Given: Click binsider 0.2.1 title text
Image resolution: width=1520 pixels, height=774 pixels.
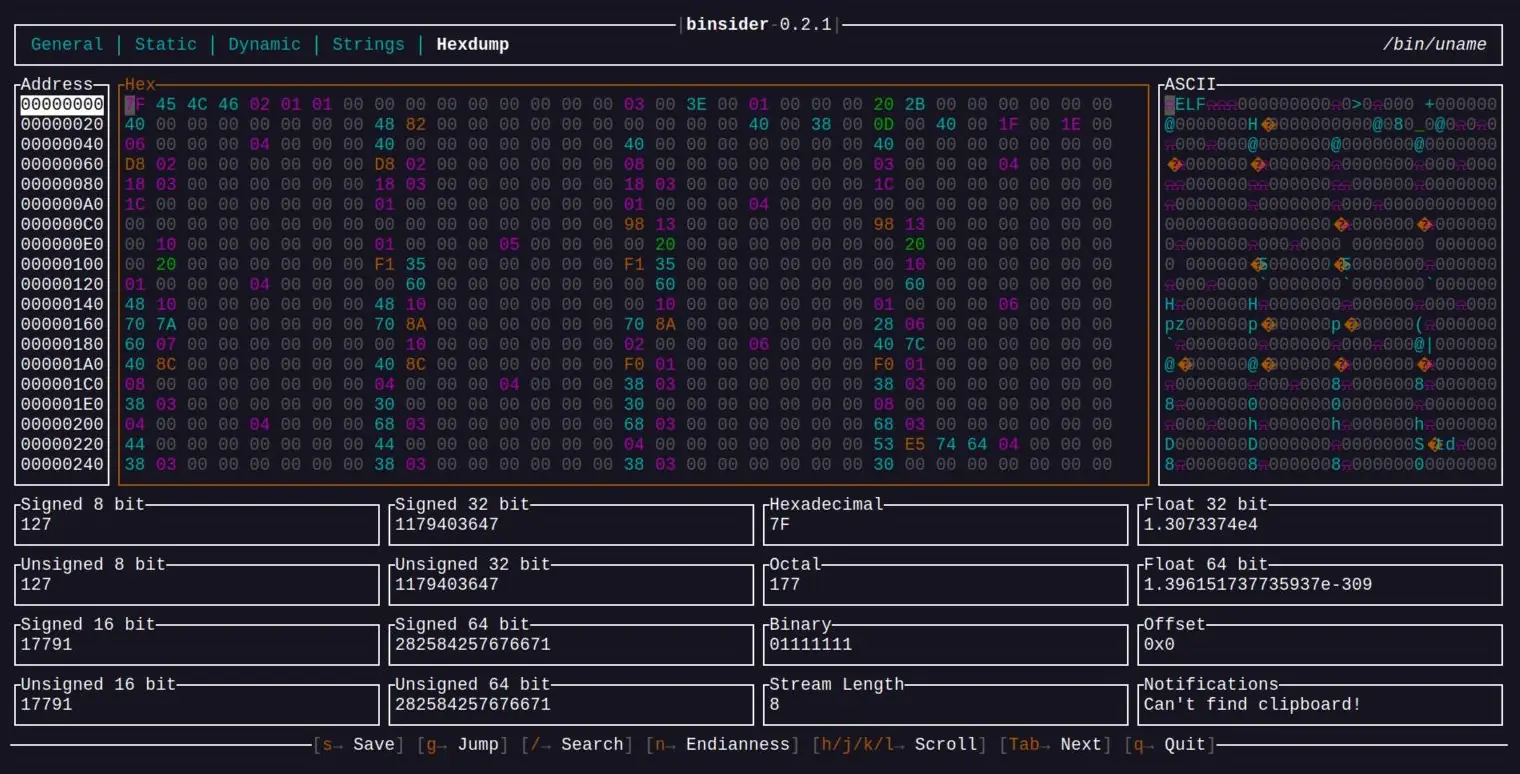Looking at the screenshot, I should click(x=759, y=24).
